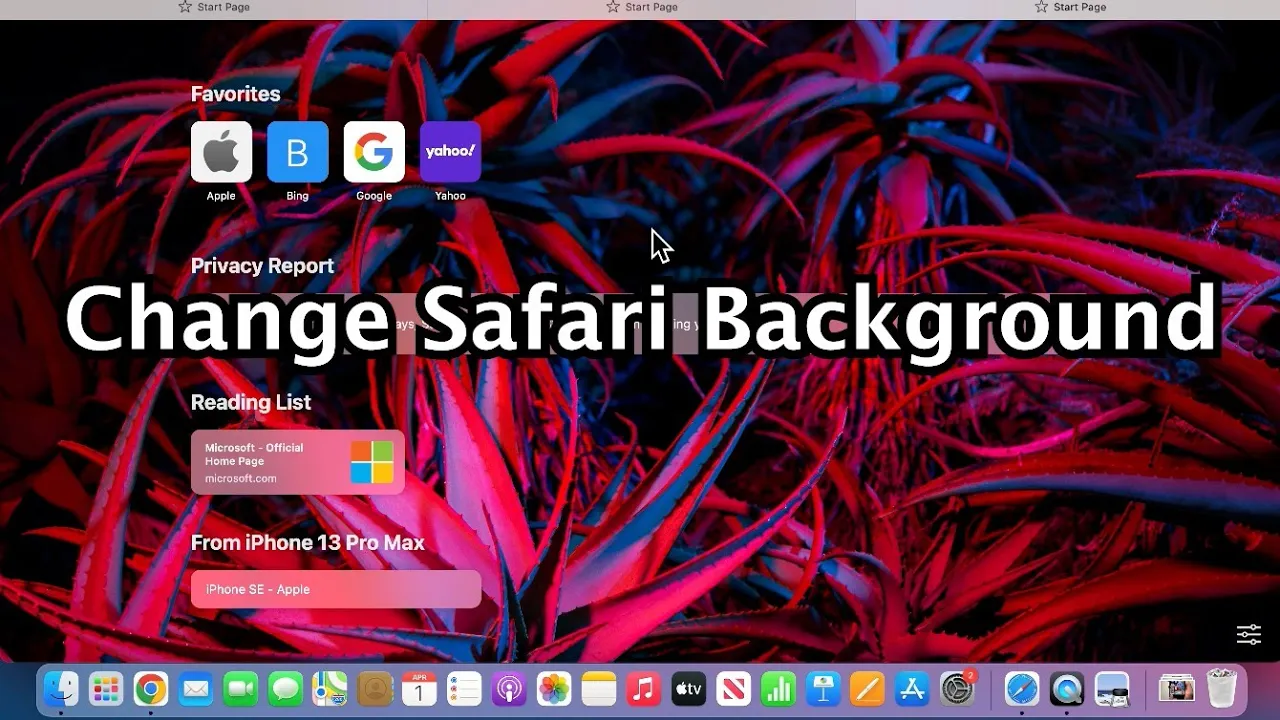Click the From iPhone 13 Pro Max heading
This screenshot has width=1280, height=720.
pos(308,543)
